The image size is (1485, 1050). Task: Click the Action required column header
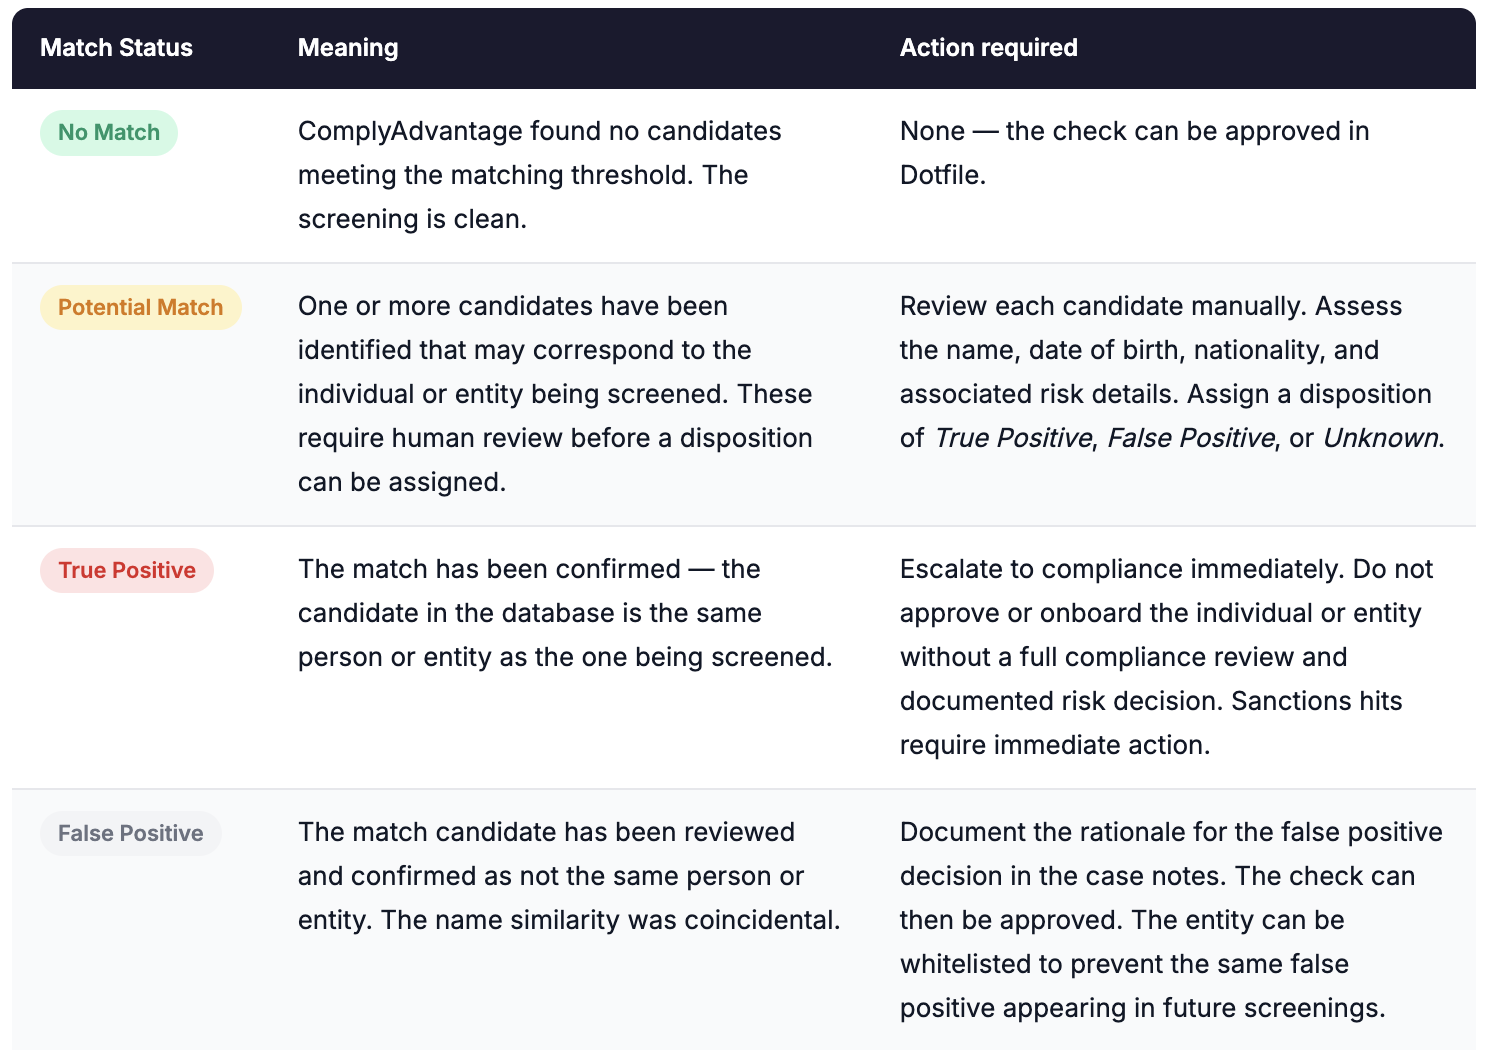tap(988, 48)
